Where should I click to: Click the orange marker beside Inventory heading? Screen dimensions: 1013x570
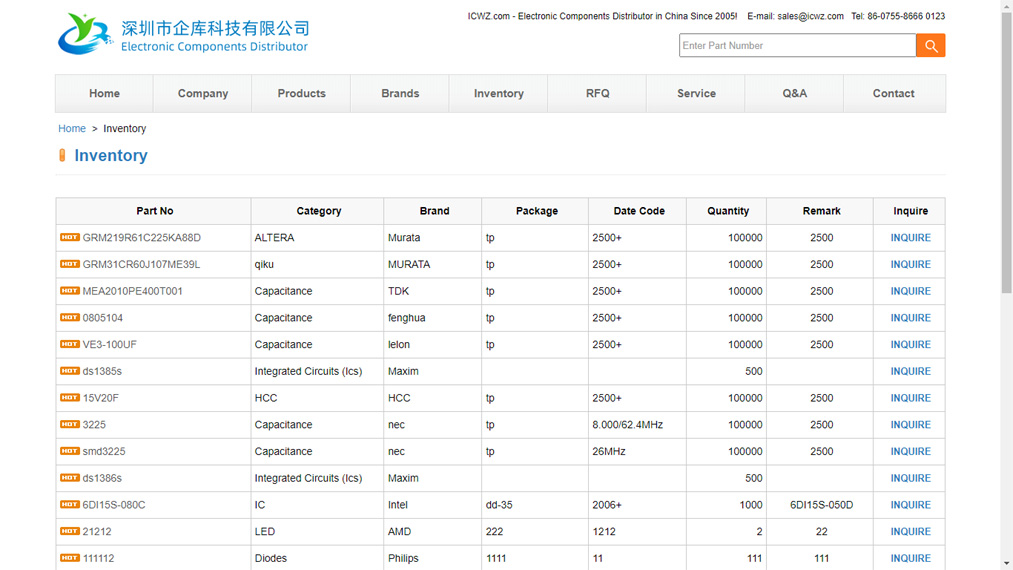62,155
